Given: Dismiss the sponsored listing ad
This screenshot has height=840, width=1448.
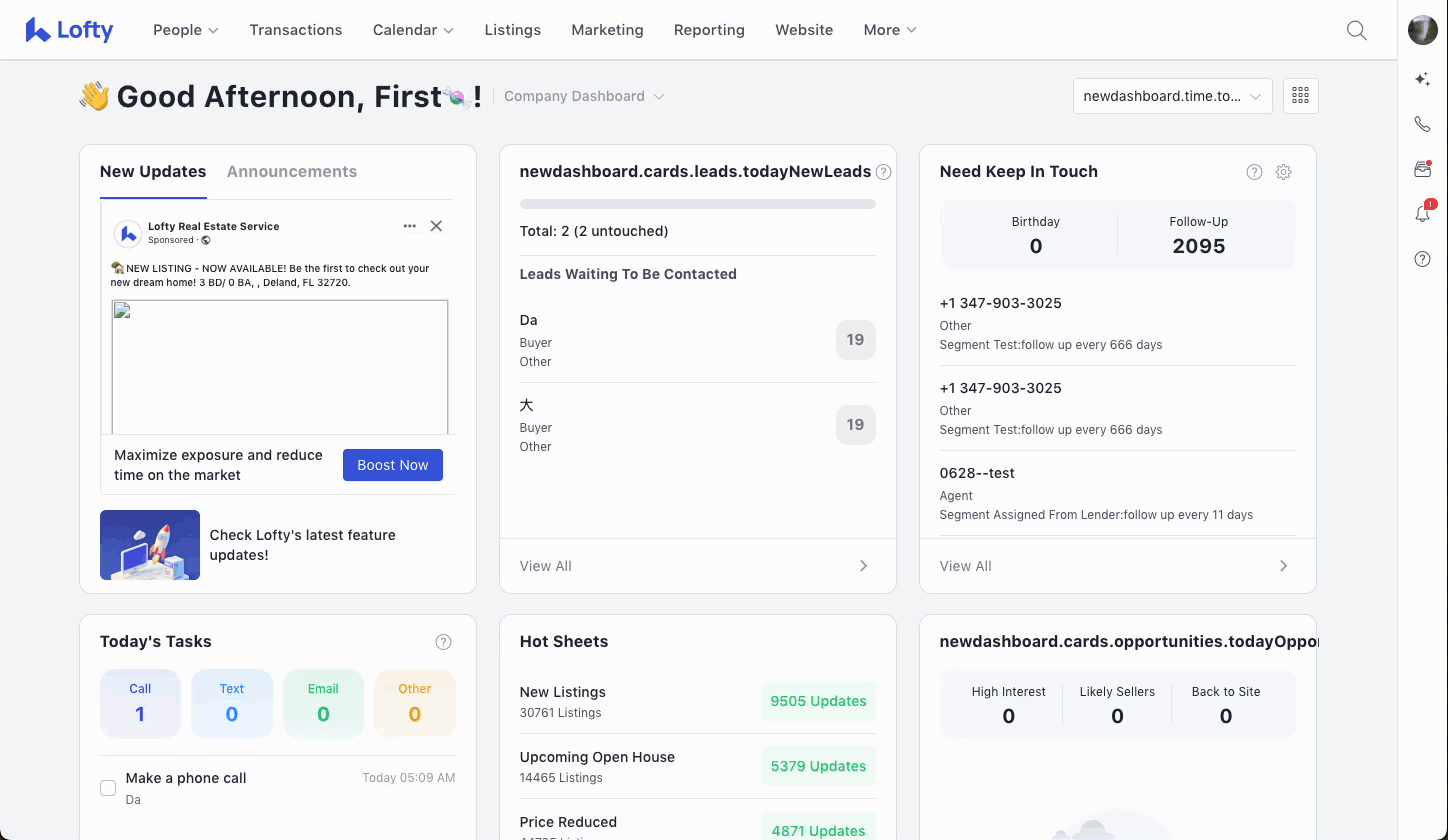Looking at the screenshot, I should (x=436, y=226).
